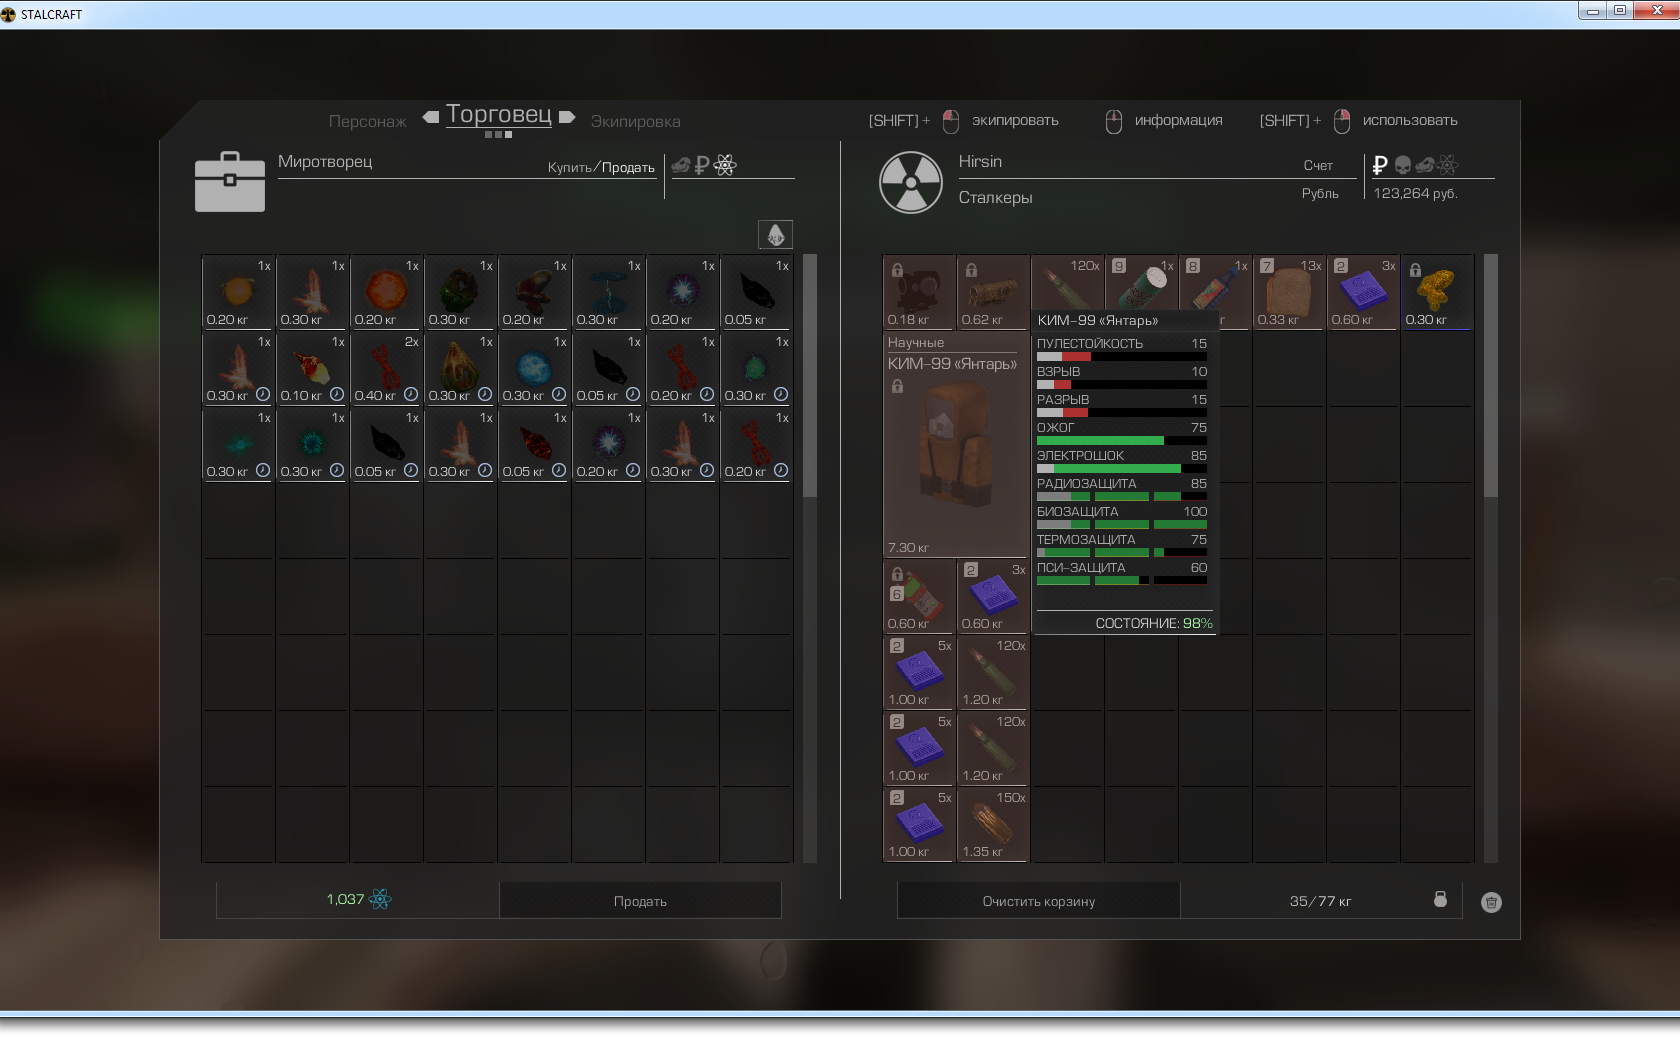Select the medkit on hotkey 6

tap(919, 596)
